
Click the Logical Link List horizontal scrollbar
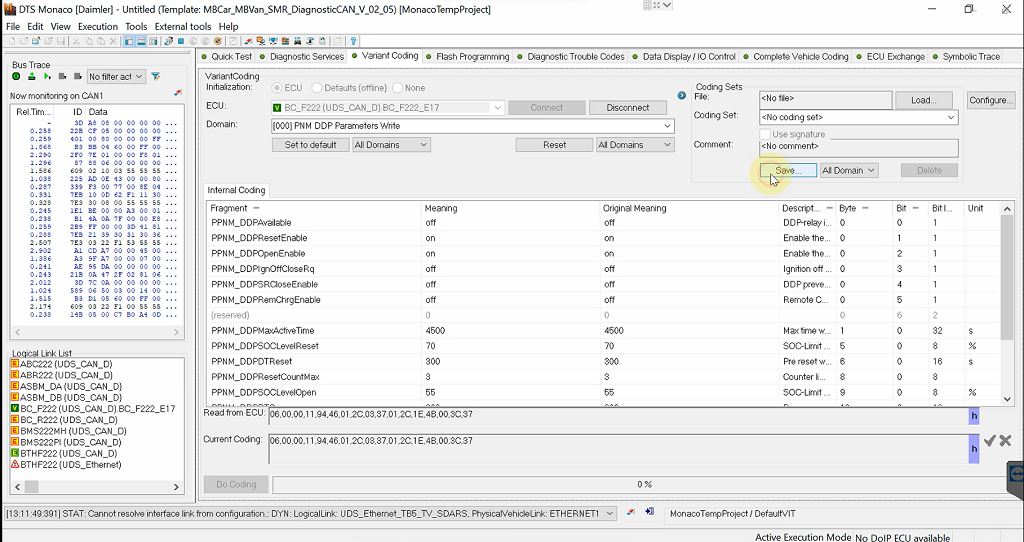tap(97, 487)
